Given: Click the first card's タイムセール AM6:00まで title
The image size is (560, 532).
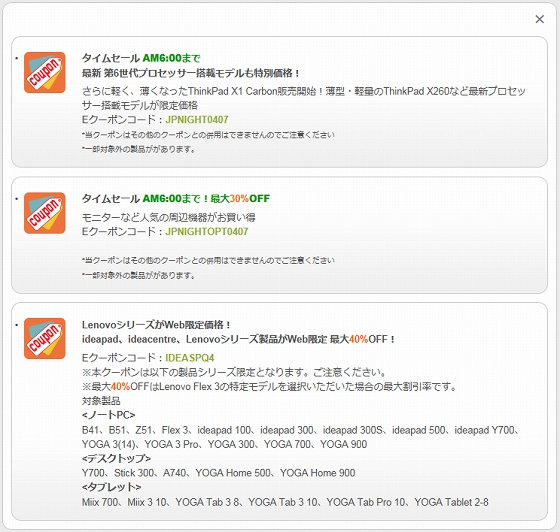Looking at the screenshot, I should click(x=141, y=58).
